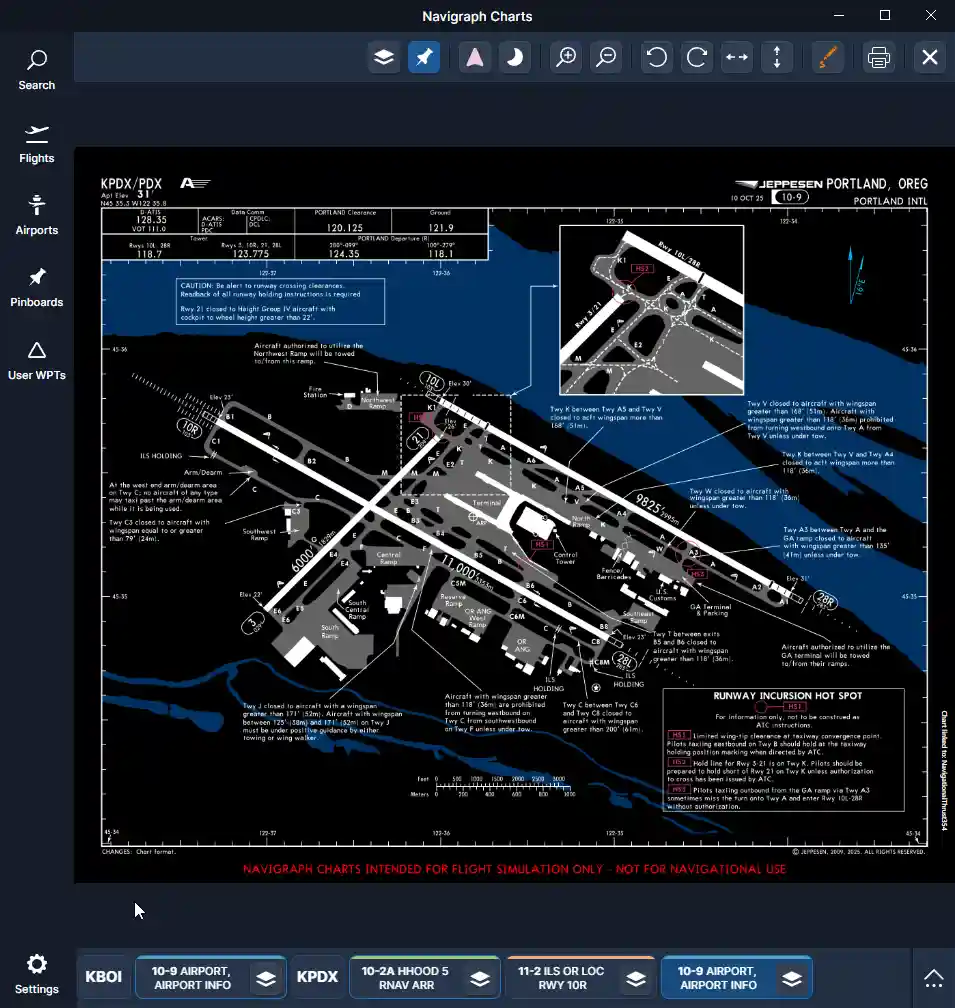Open 10-2A HHOOD 5 RNAV ARR tab
This screenshot has height=1008, width=955.
coord(406,978)
